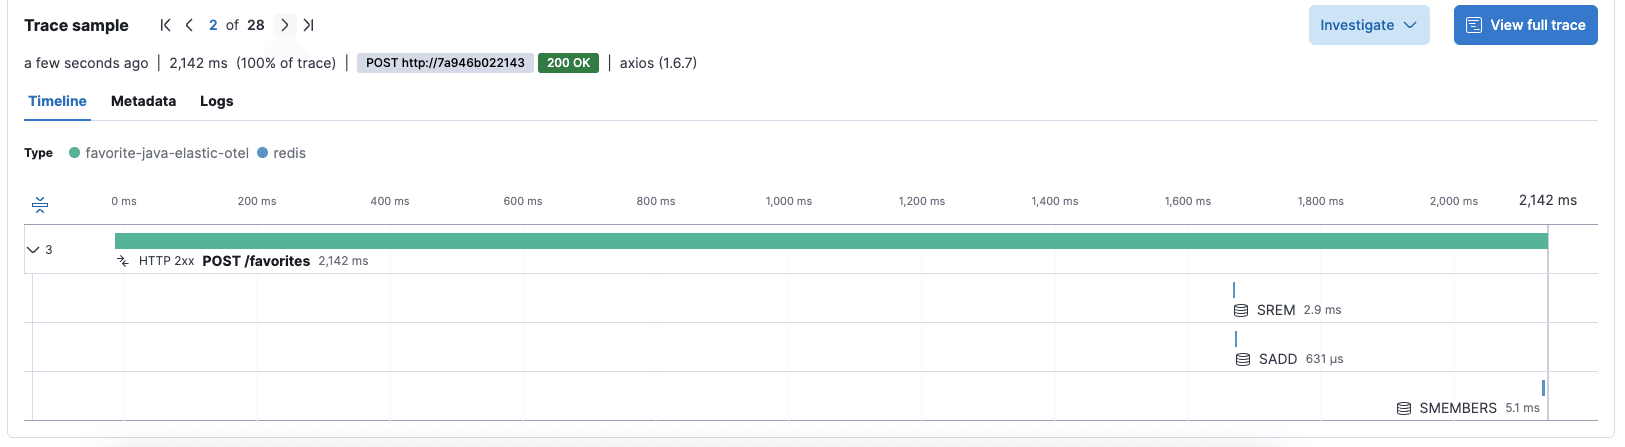Select the Timeline tab
This screenshot has width=1625, height=447.
(x=57, y=101)
